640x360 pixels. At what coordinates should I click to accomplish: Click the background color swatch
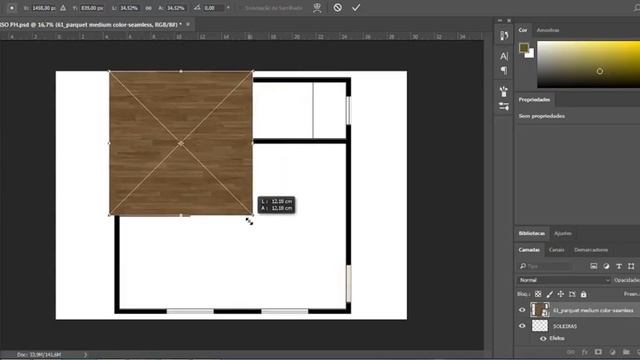click(530, 54)
